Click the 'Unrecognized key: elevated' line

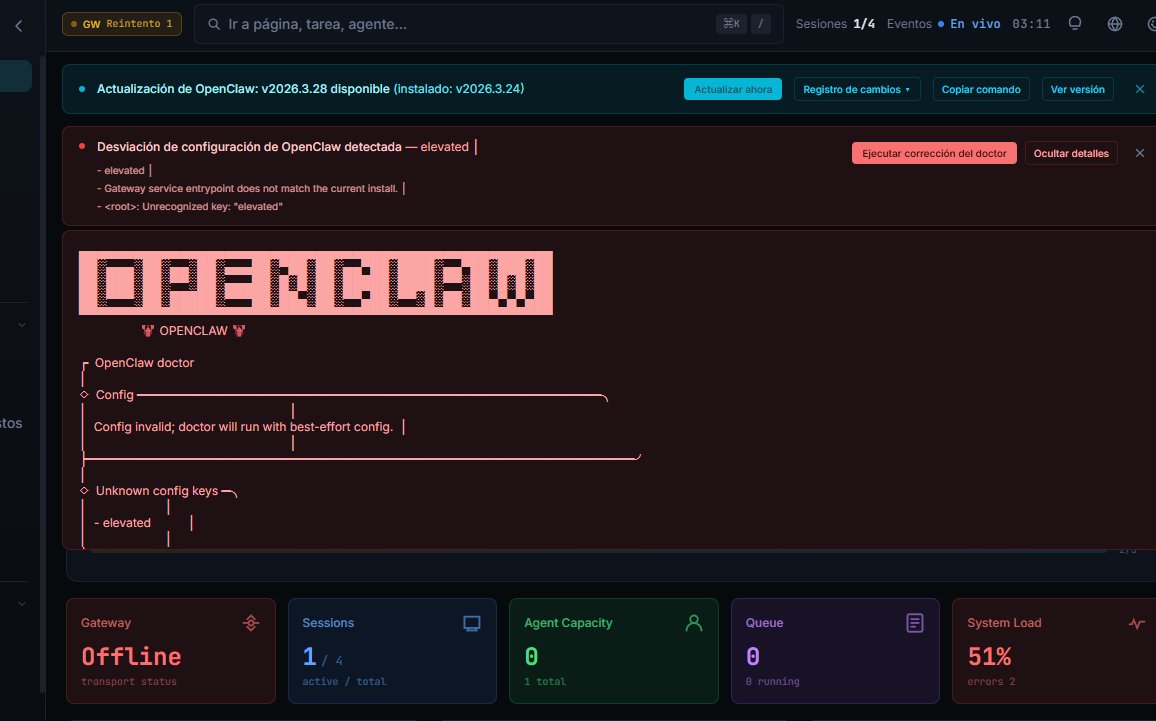(190, 206)
